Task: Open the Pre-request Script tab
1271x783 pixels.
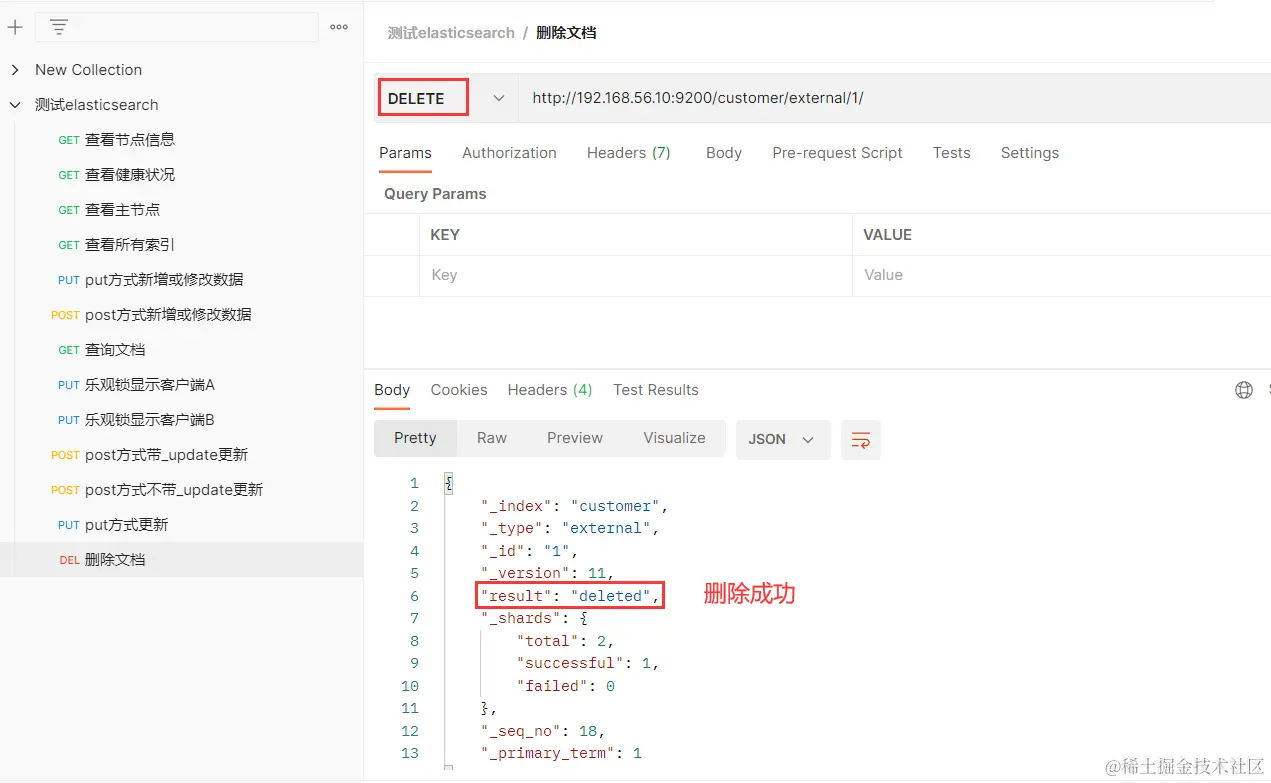Action: tap(837, 153)
